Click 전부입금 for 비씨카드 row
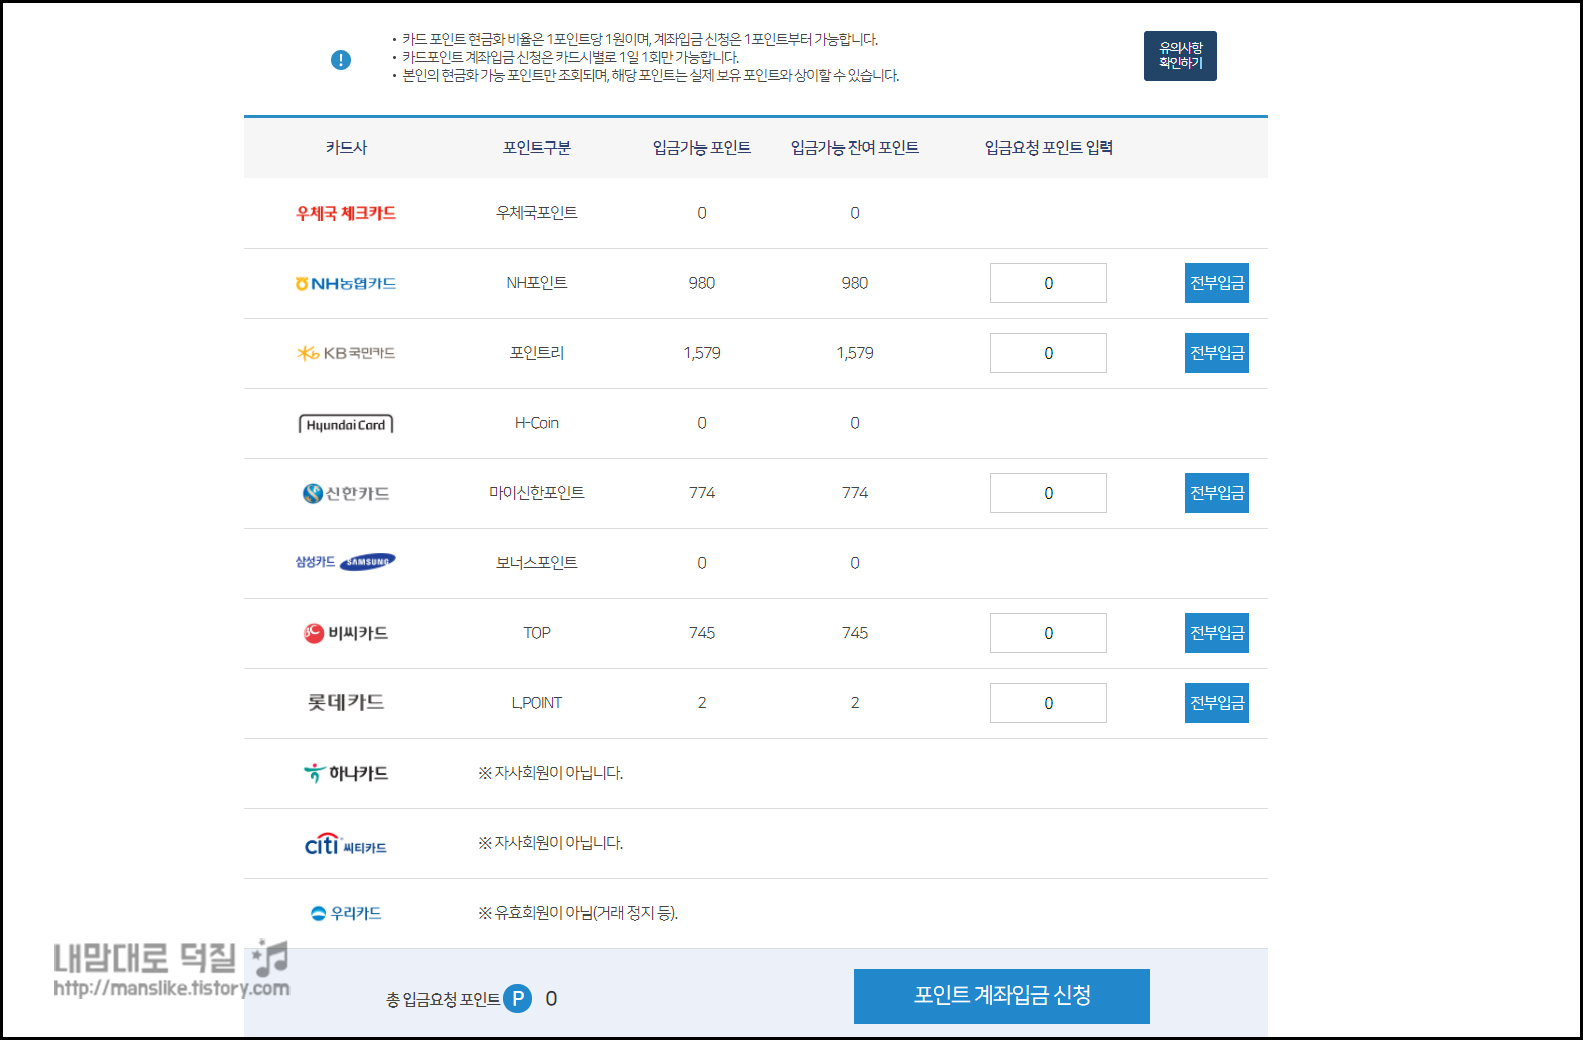The width and height of the screenshot is (1583, 1040). [x=1217, y=633]
